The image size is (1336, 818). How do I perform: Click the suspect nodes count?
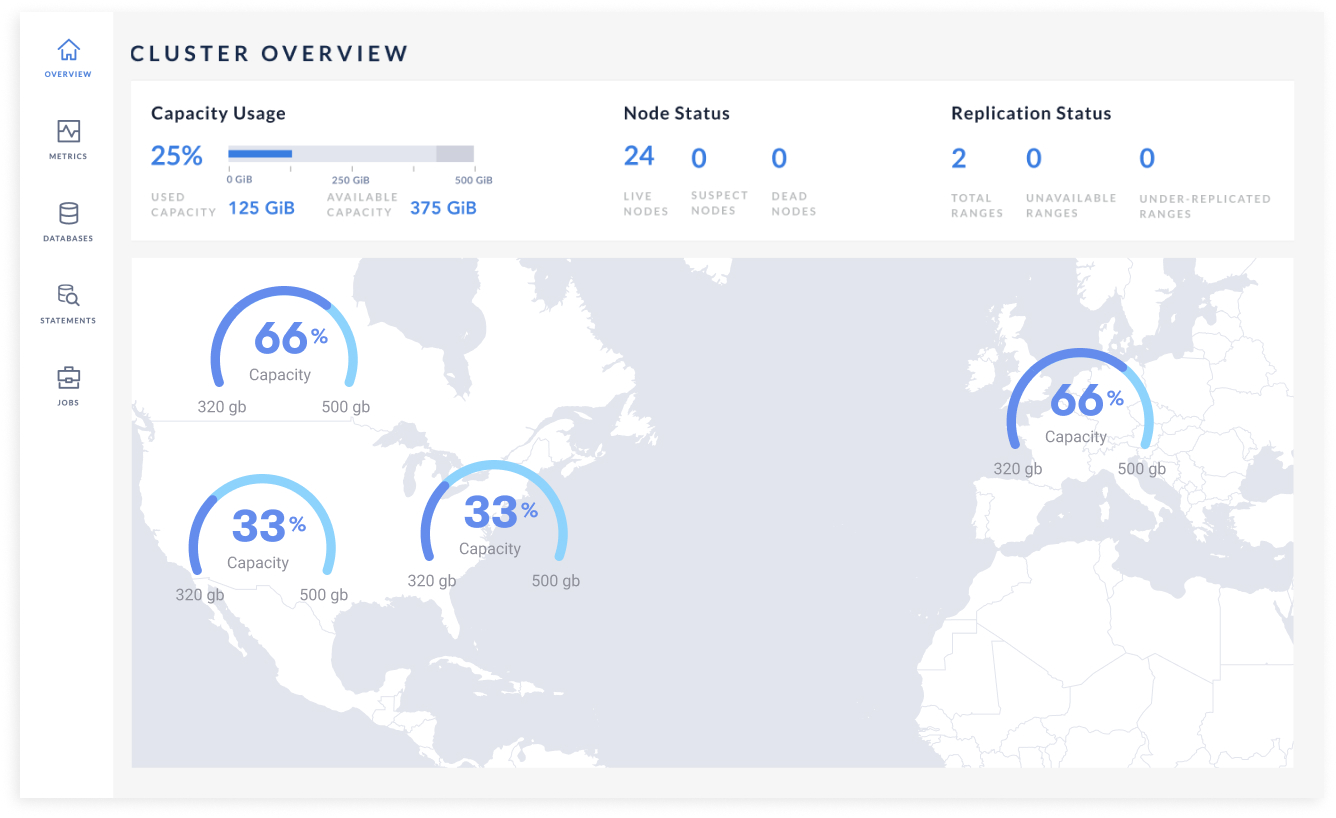coord(699,158)
